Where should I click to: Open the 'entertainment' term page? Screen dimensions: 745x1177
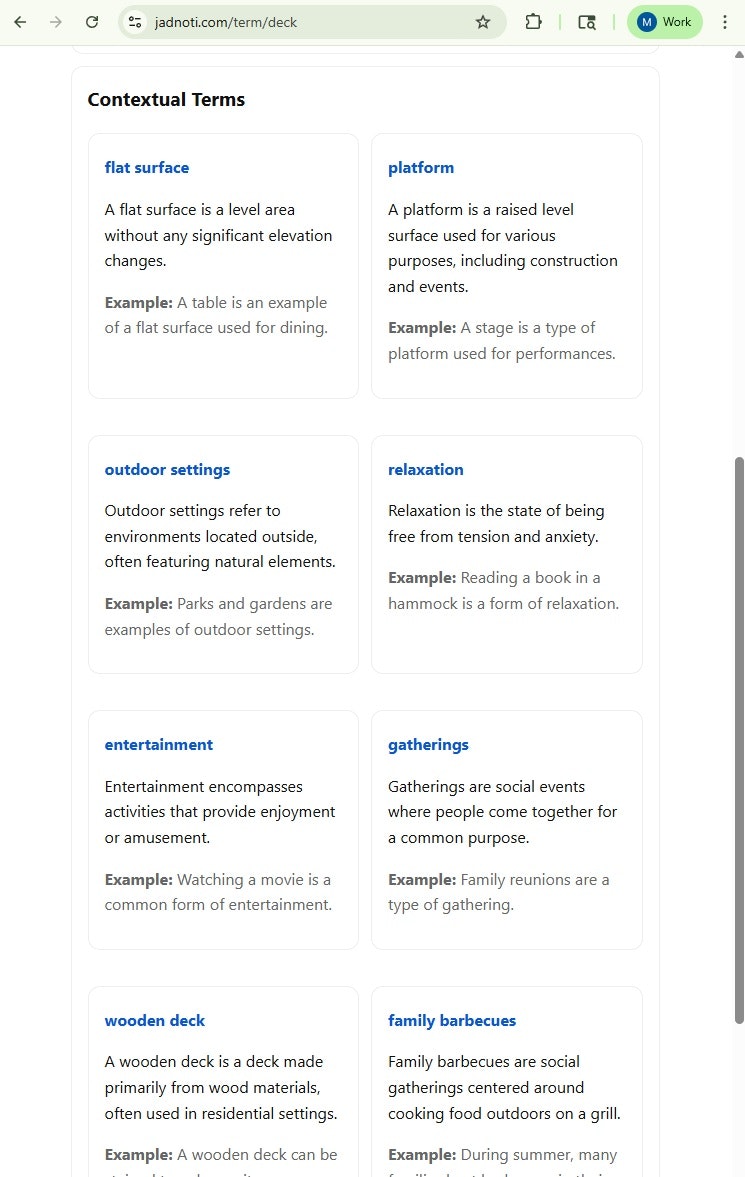[158, 744]
